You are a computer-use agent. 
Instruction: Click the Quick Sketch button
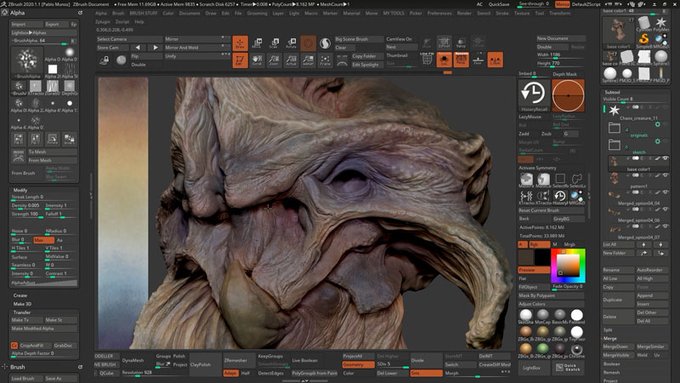point(568,367)
